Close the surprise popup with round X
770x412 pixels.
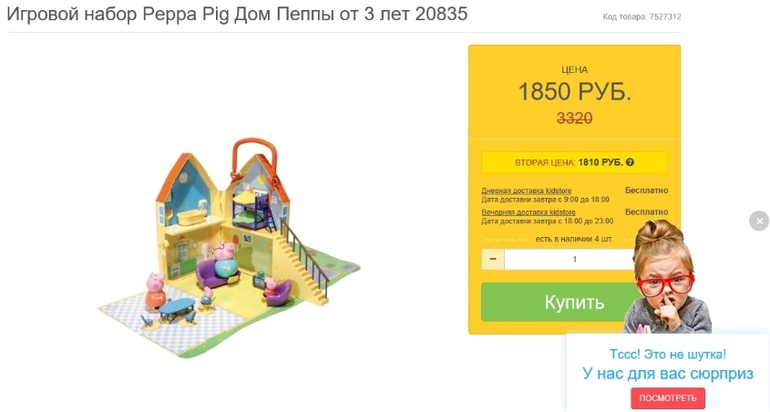[x=759, y=221]
